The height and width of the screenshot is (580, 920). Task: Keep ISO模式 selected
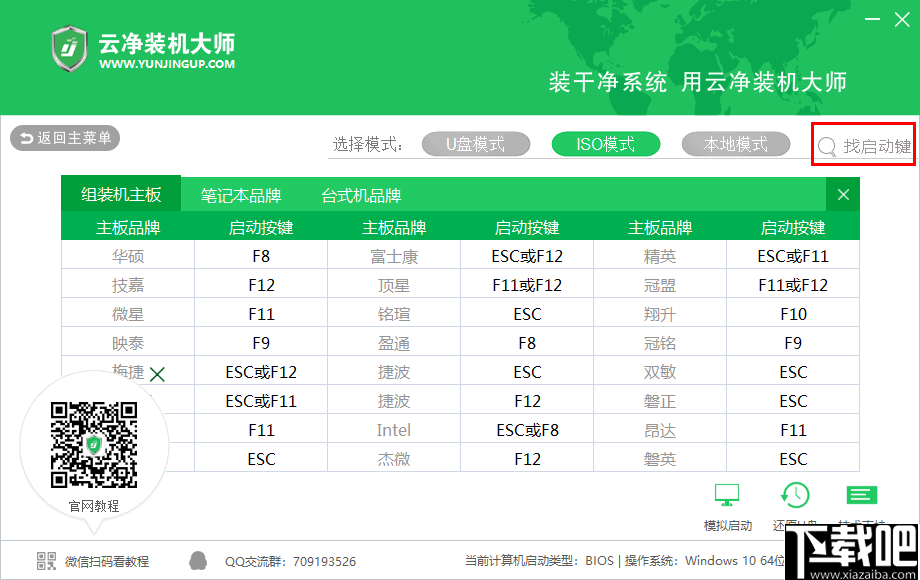(605, 144)
